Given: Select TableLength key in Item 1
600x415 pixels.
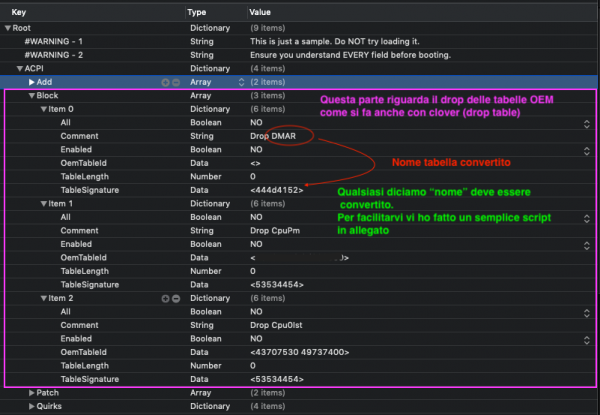Looking at the screenshot, I should pyautogui.click(x=85, y=271).
